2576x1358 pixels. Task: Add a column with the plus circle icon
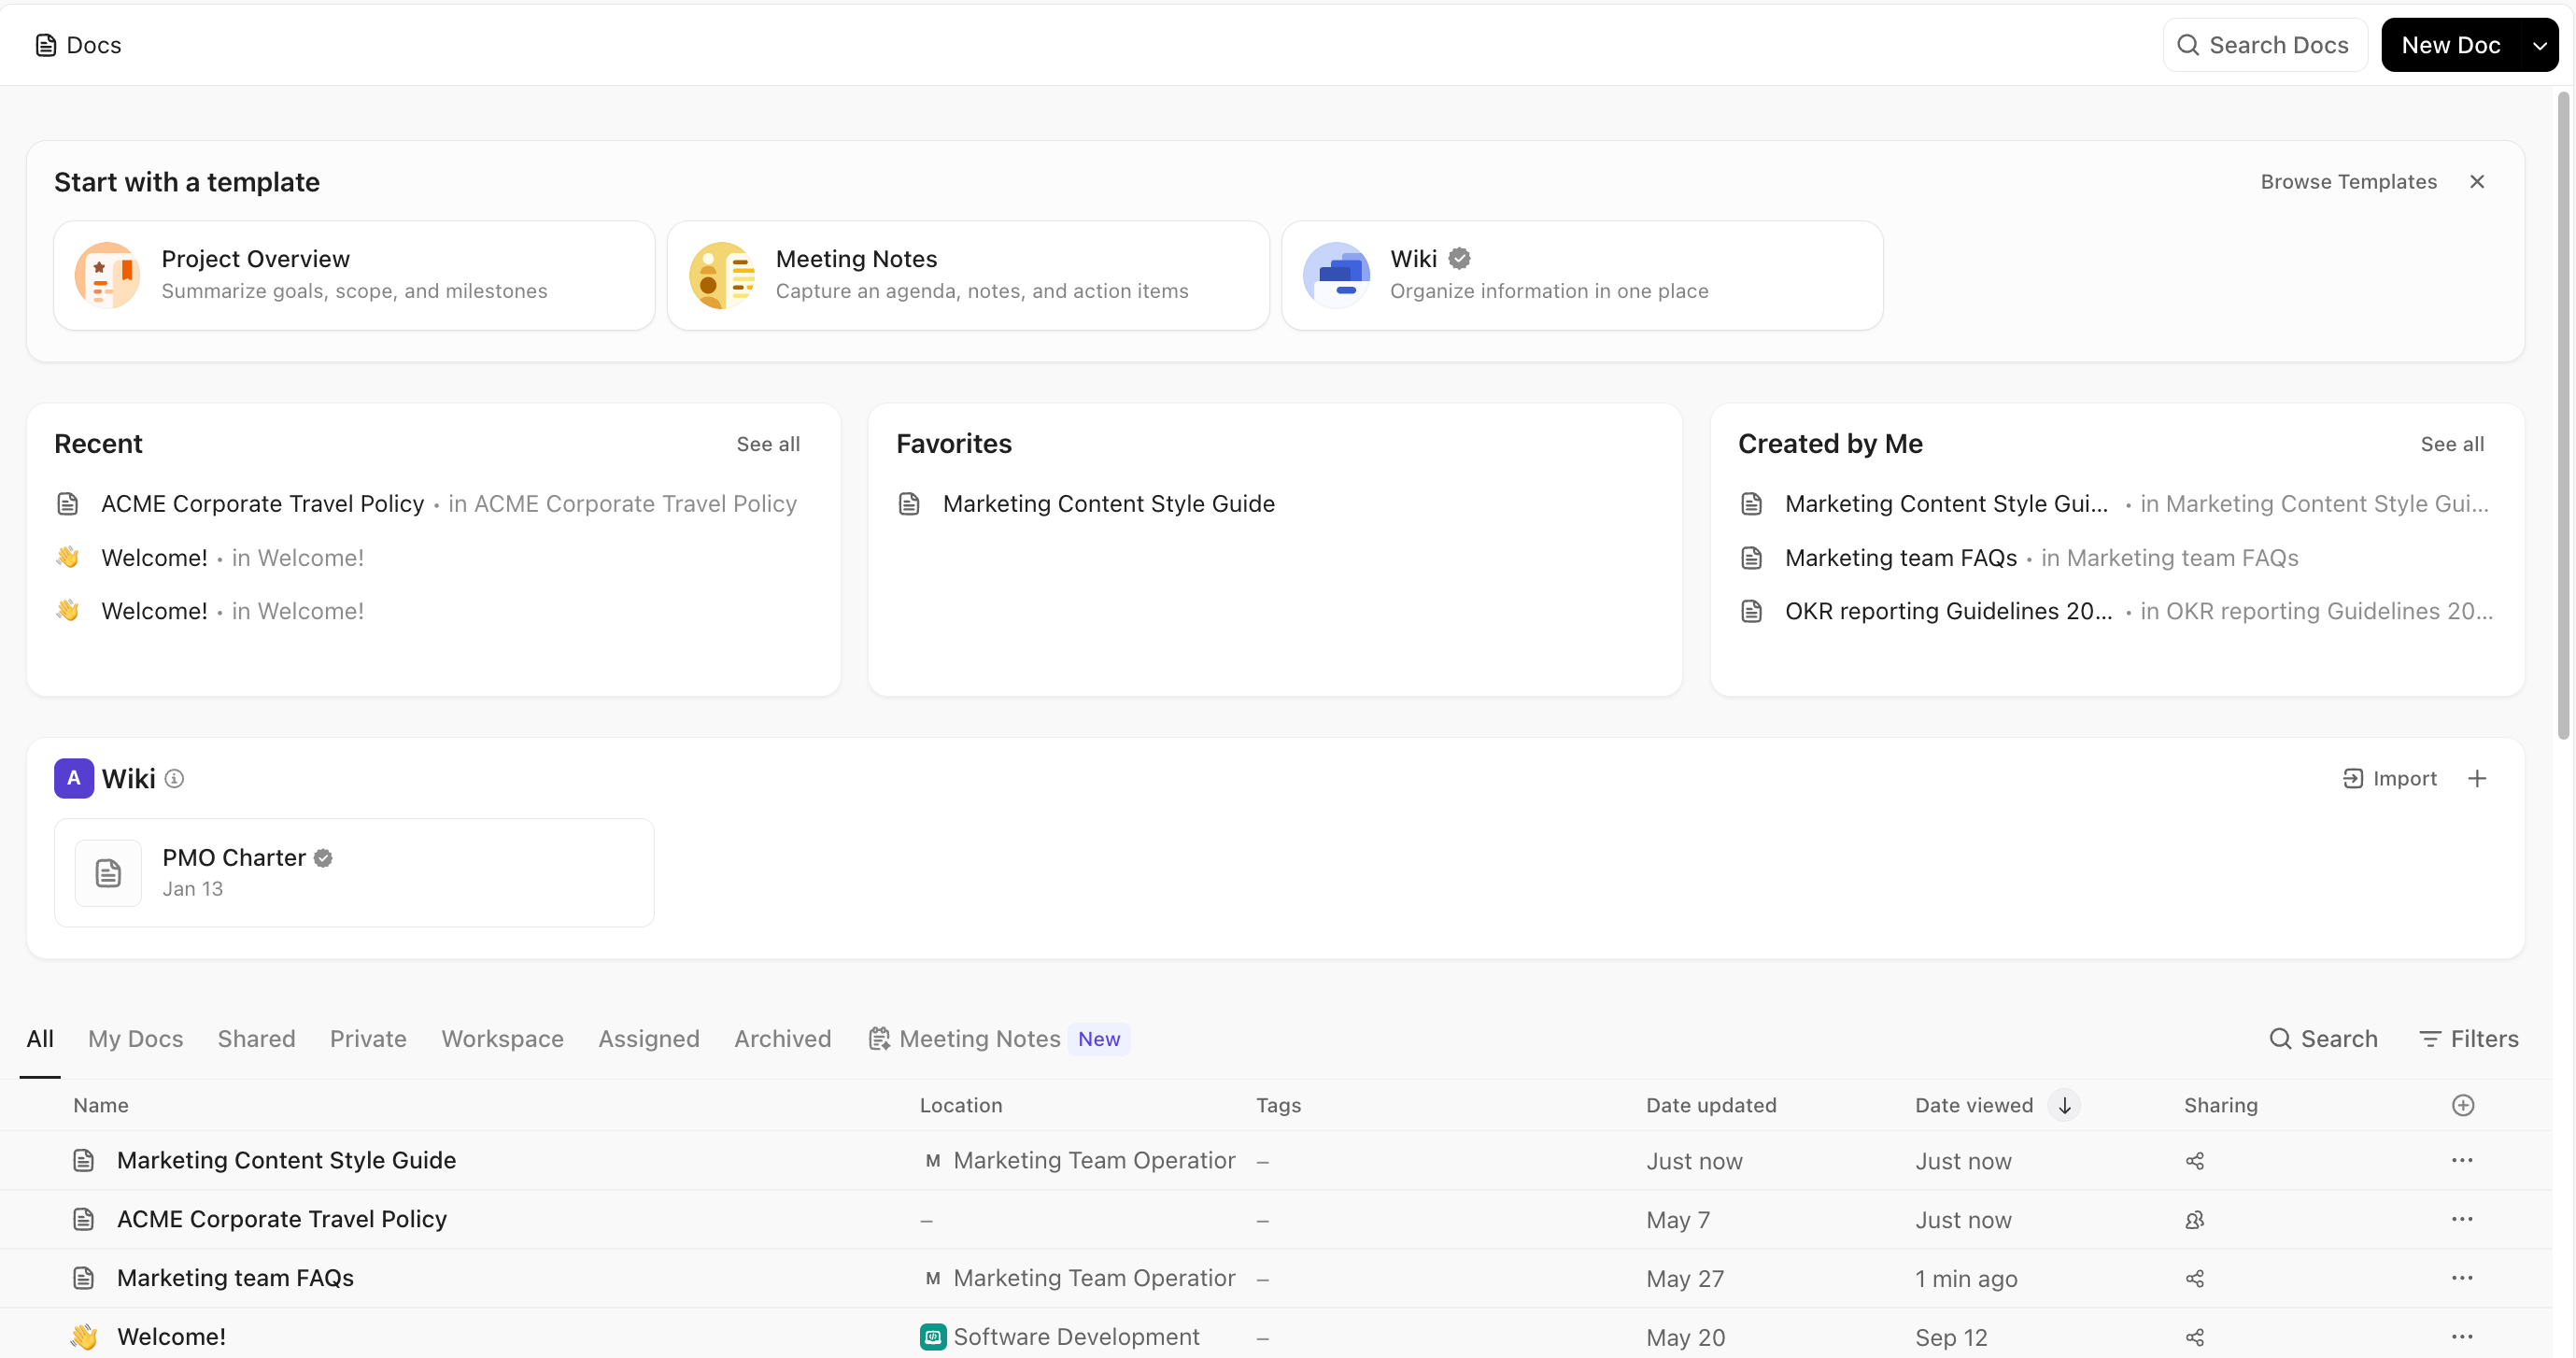click(2462, 1104)
